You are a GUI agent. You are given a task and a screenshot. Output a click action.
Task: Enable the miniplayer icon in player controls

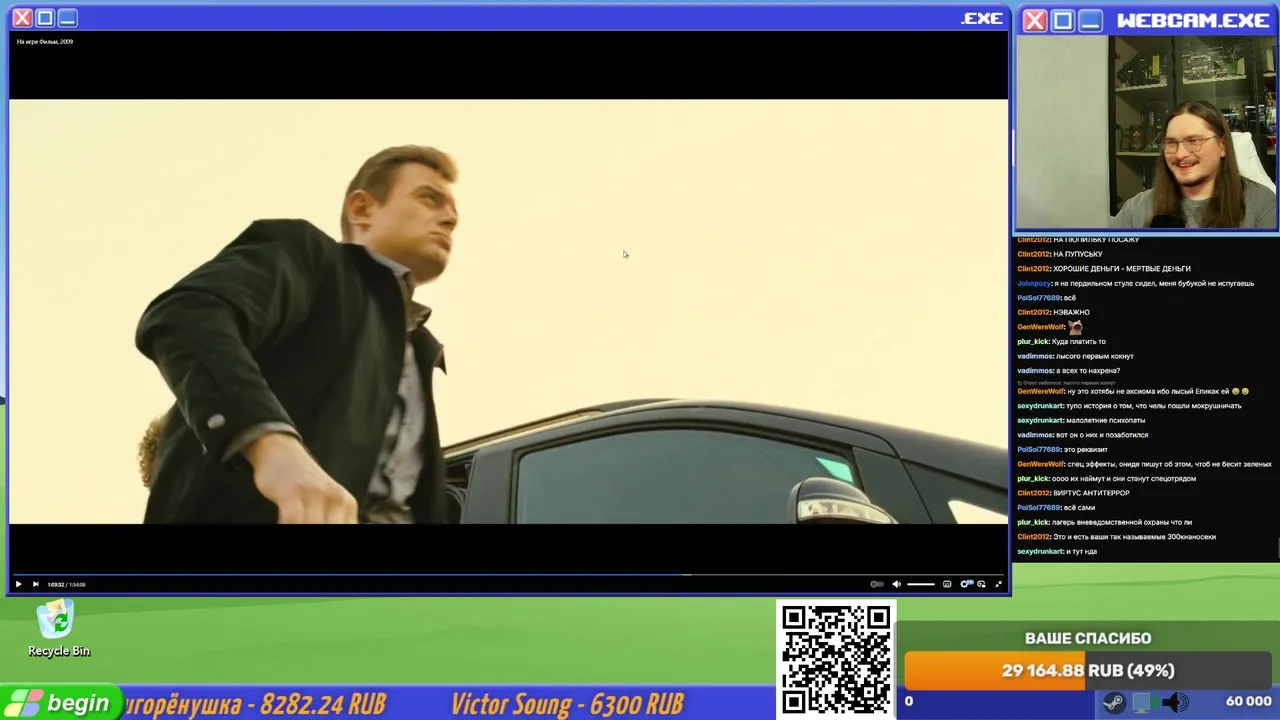(981, 584)
